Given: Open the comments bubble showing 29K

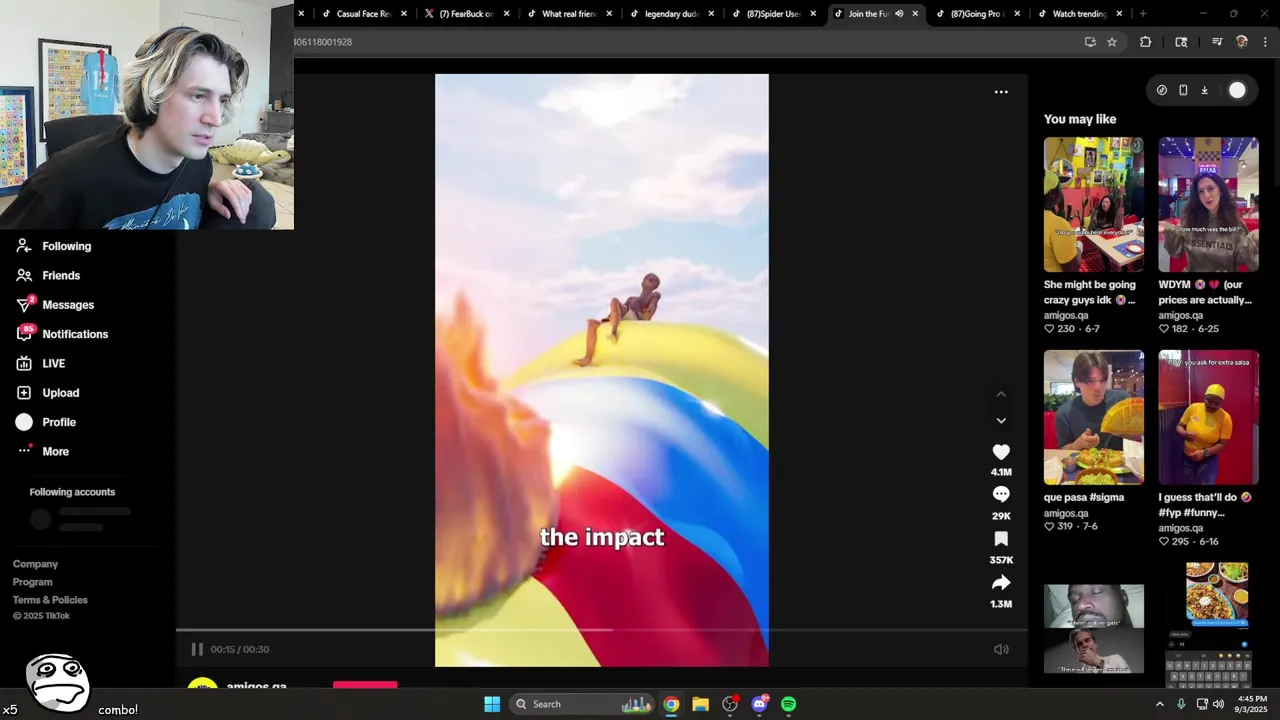Looking at the screenshot, I should [x=1001, y=494].
